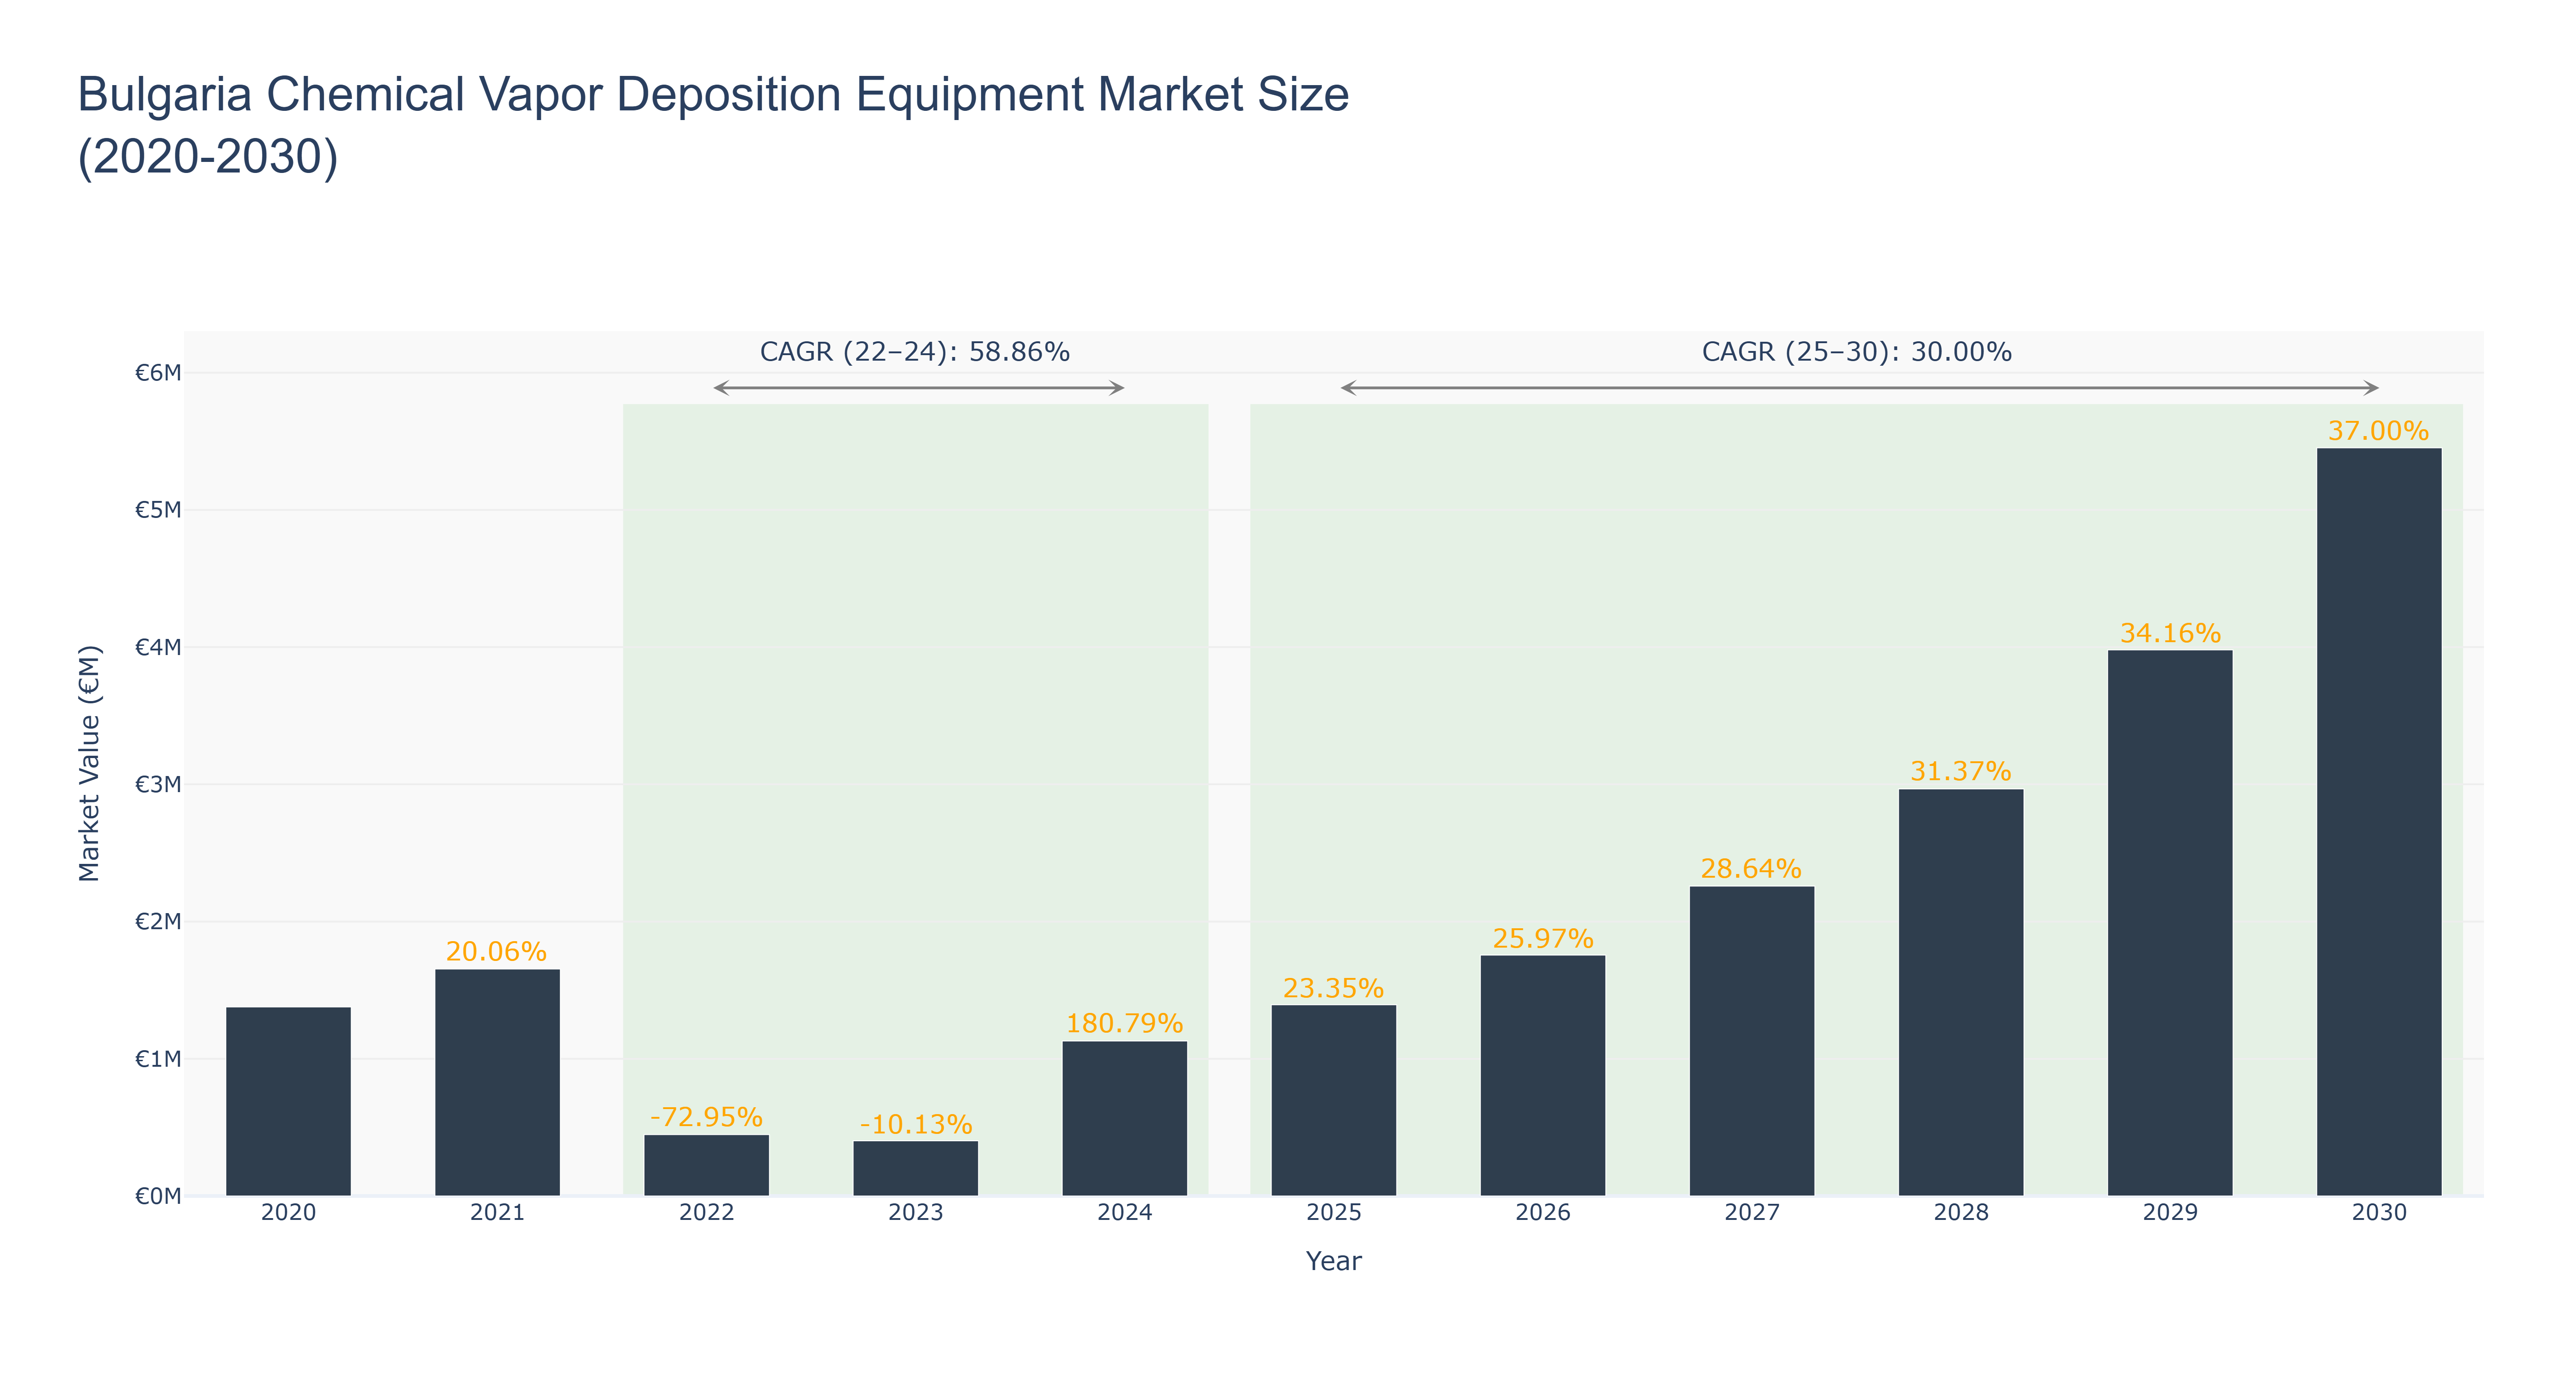2576x1380 pixels.
Task: Click the €2M y-axis tick label
Action: [x=158, y=921]
